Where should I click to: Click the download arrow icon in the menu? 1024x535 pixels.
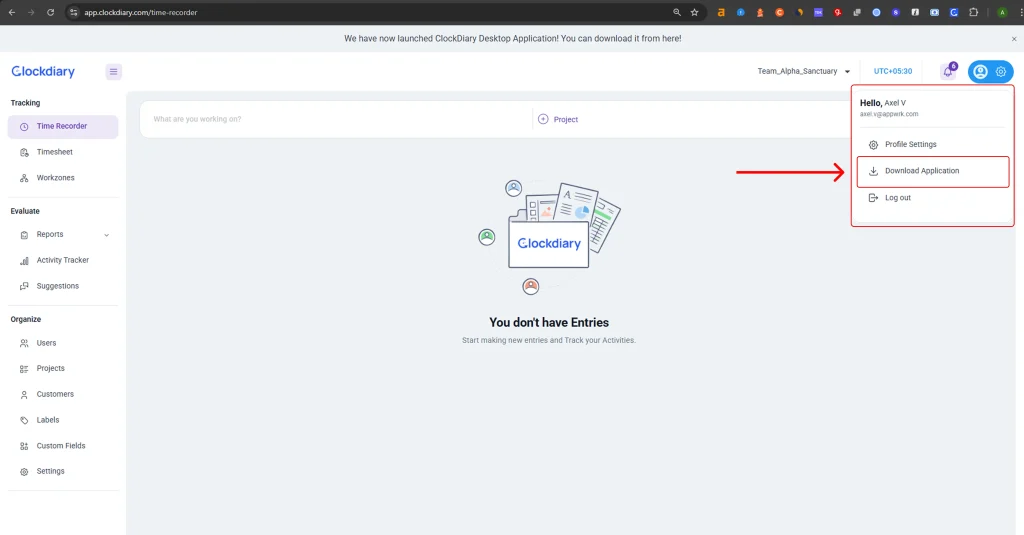point(873,171)
